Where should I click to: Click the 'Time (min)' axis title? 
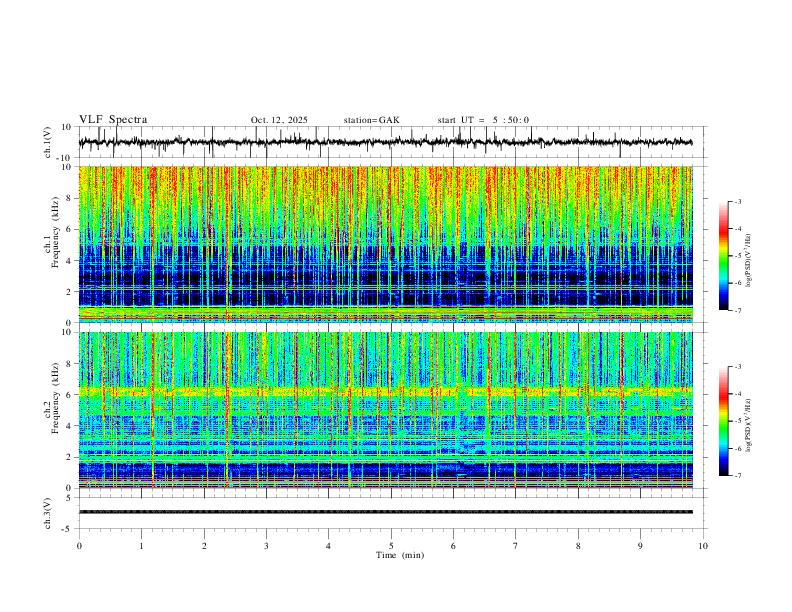[x=400, y=555]
